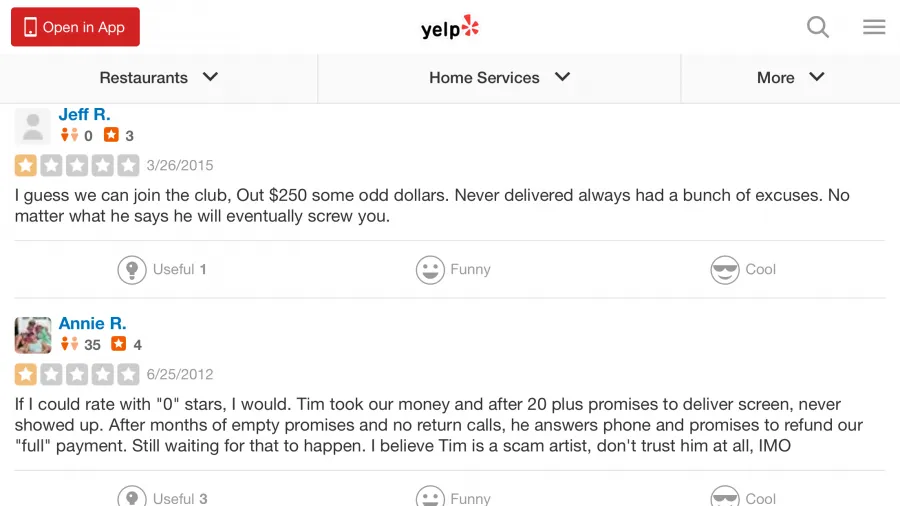Viewport: 900px width, 506px height.
Task: Open the hamburger menu icon
Action: click(x=874, y=26)
